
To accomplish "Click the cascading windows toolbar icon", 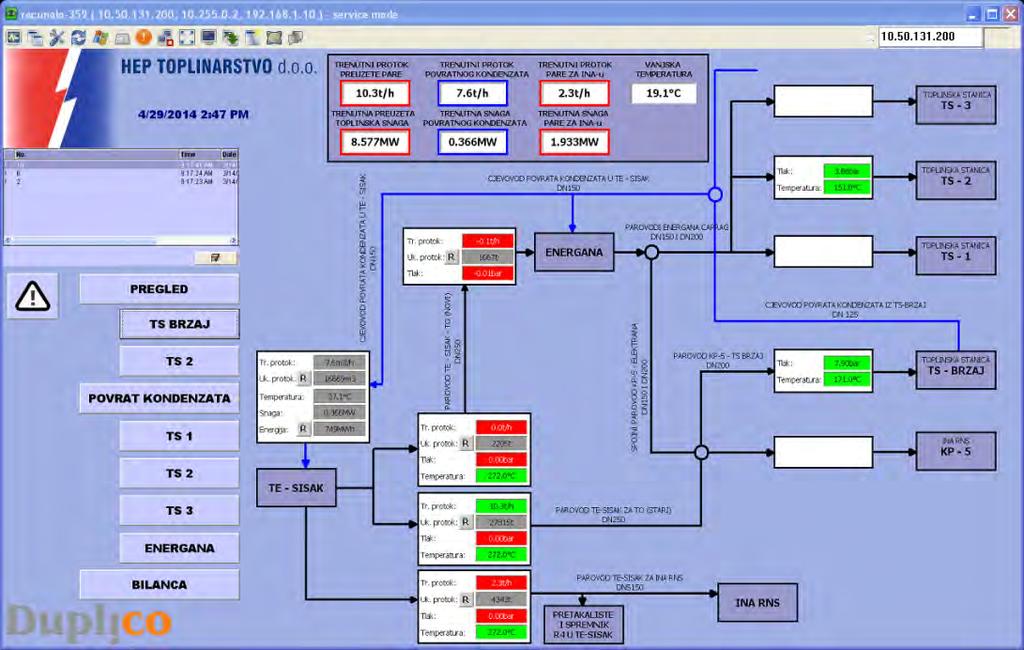I will coord(35,38).
